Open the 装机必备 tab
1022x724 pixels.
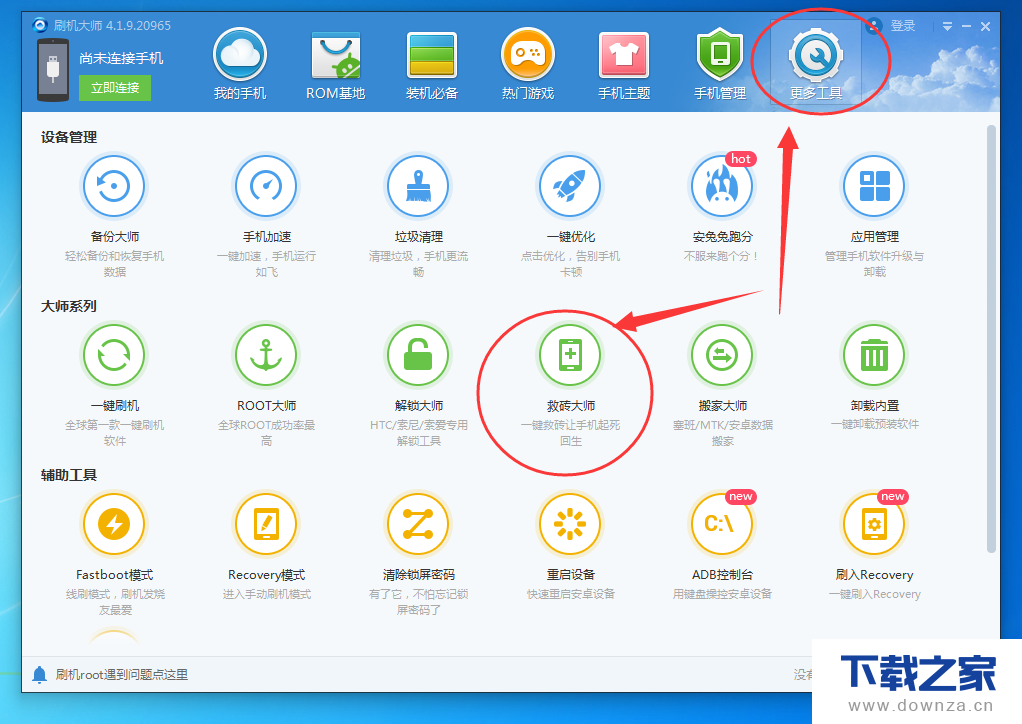(x=431, y=64)
